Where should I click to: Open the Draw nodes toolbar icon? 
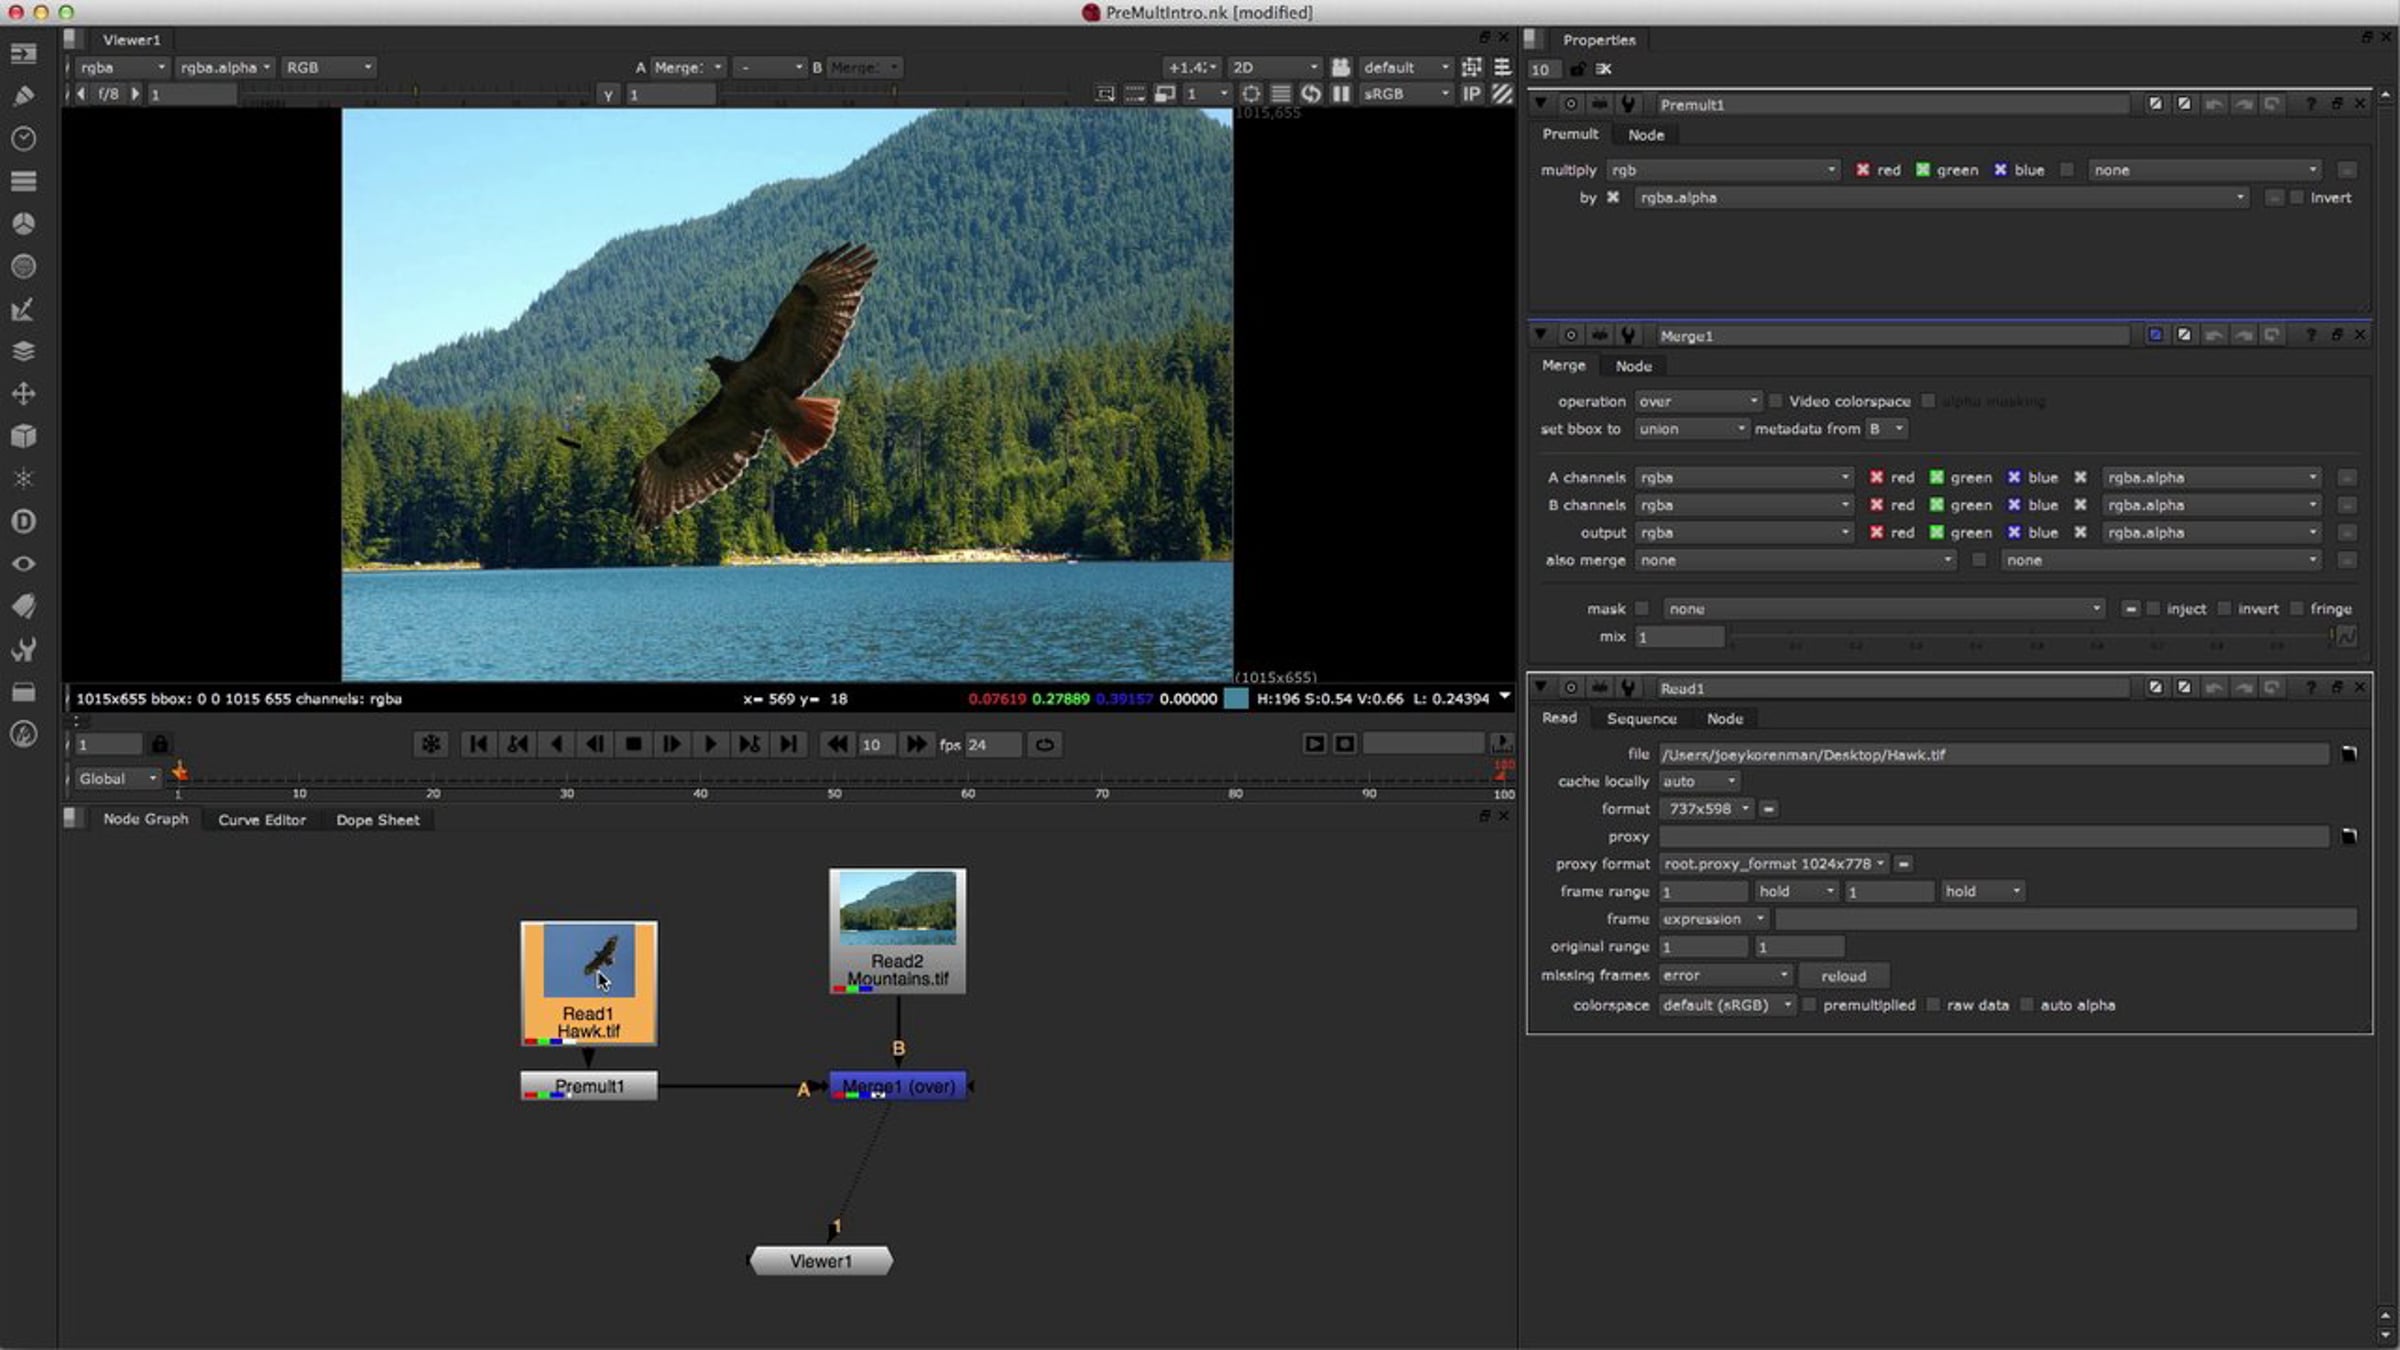[x=23, y=96]
